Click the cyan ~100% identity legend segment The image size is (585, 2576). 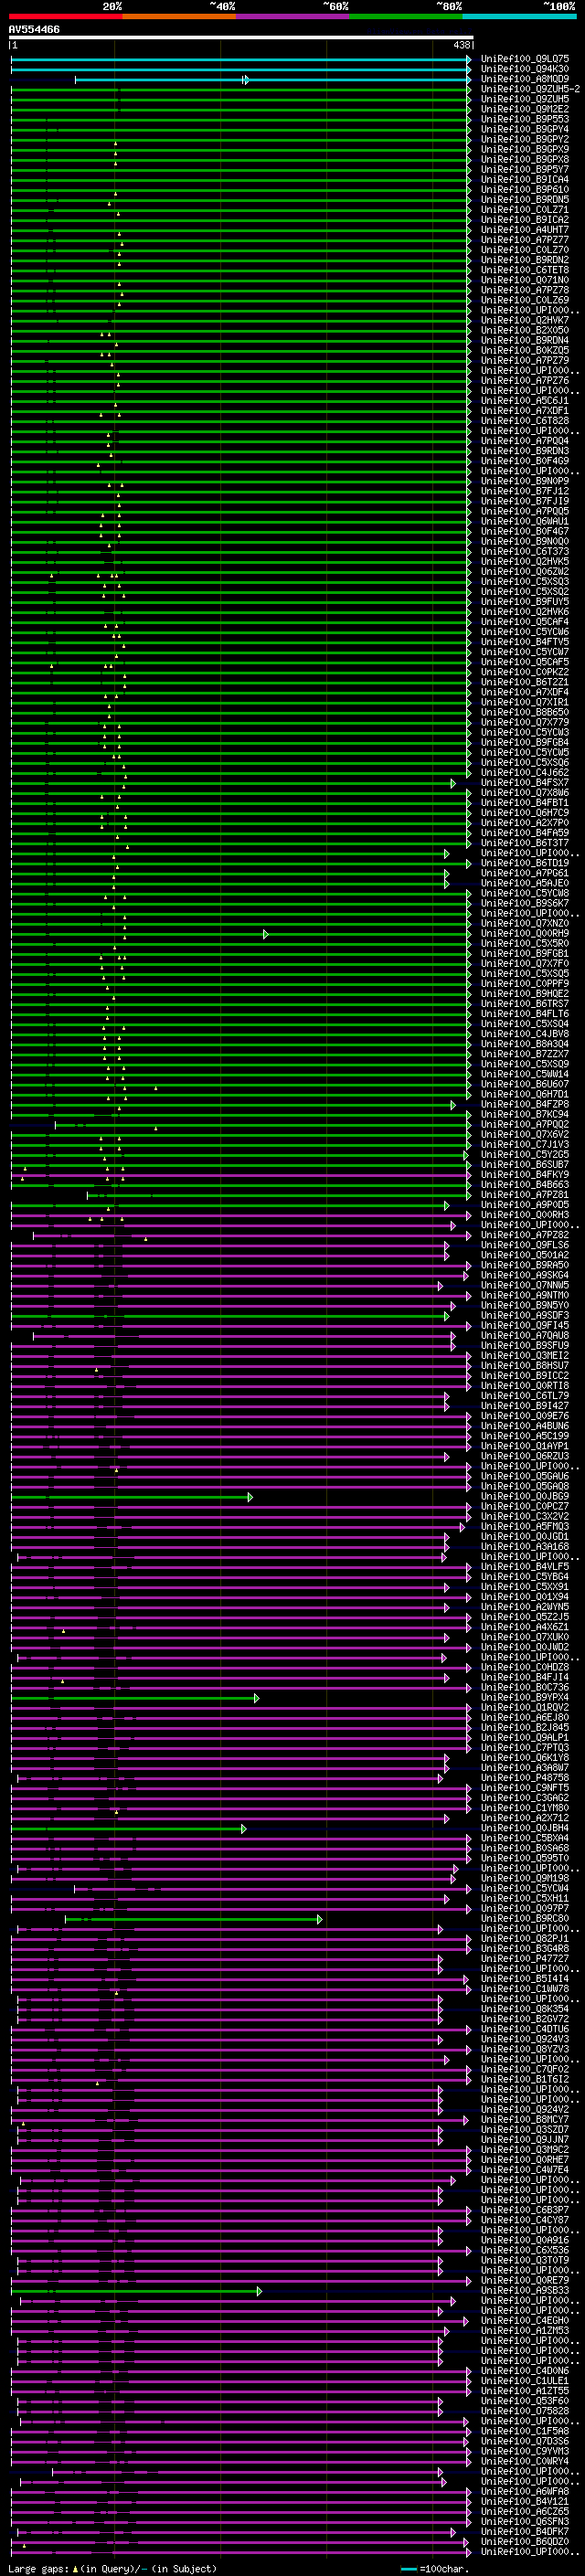519,16
